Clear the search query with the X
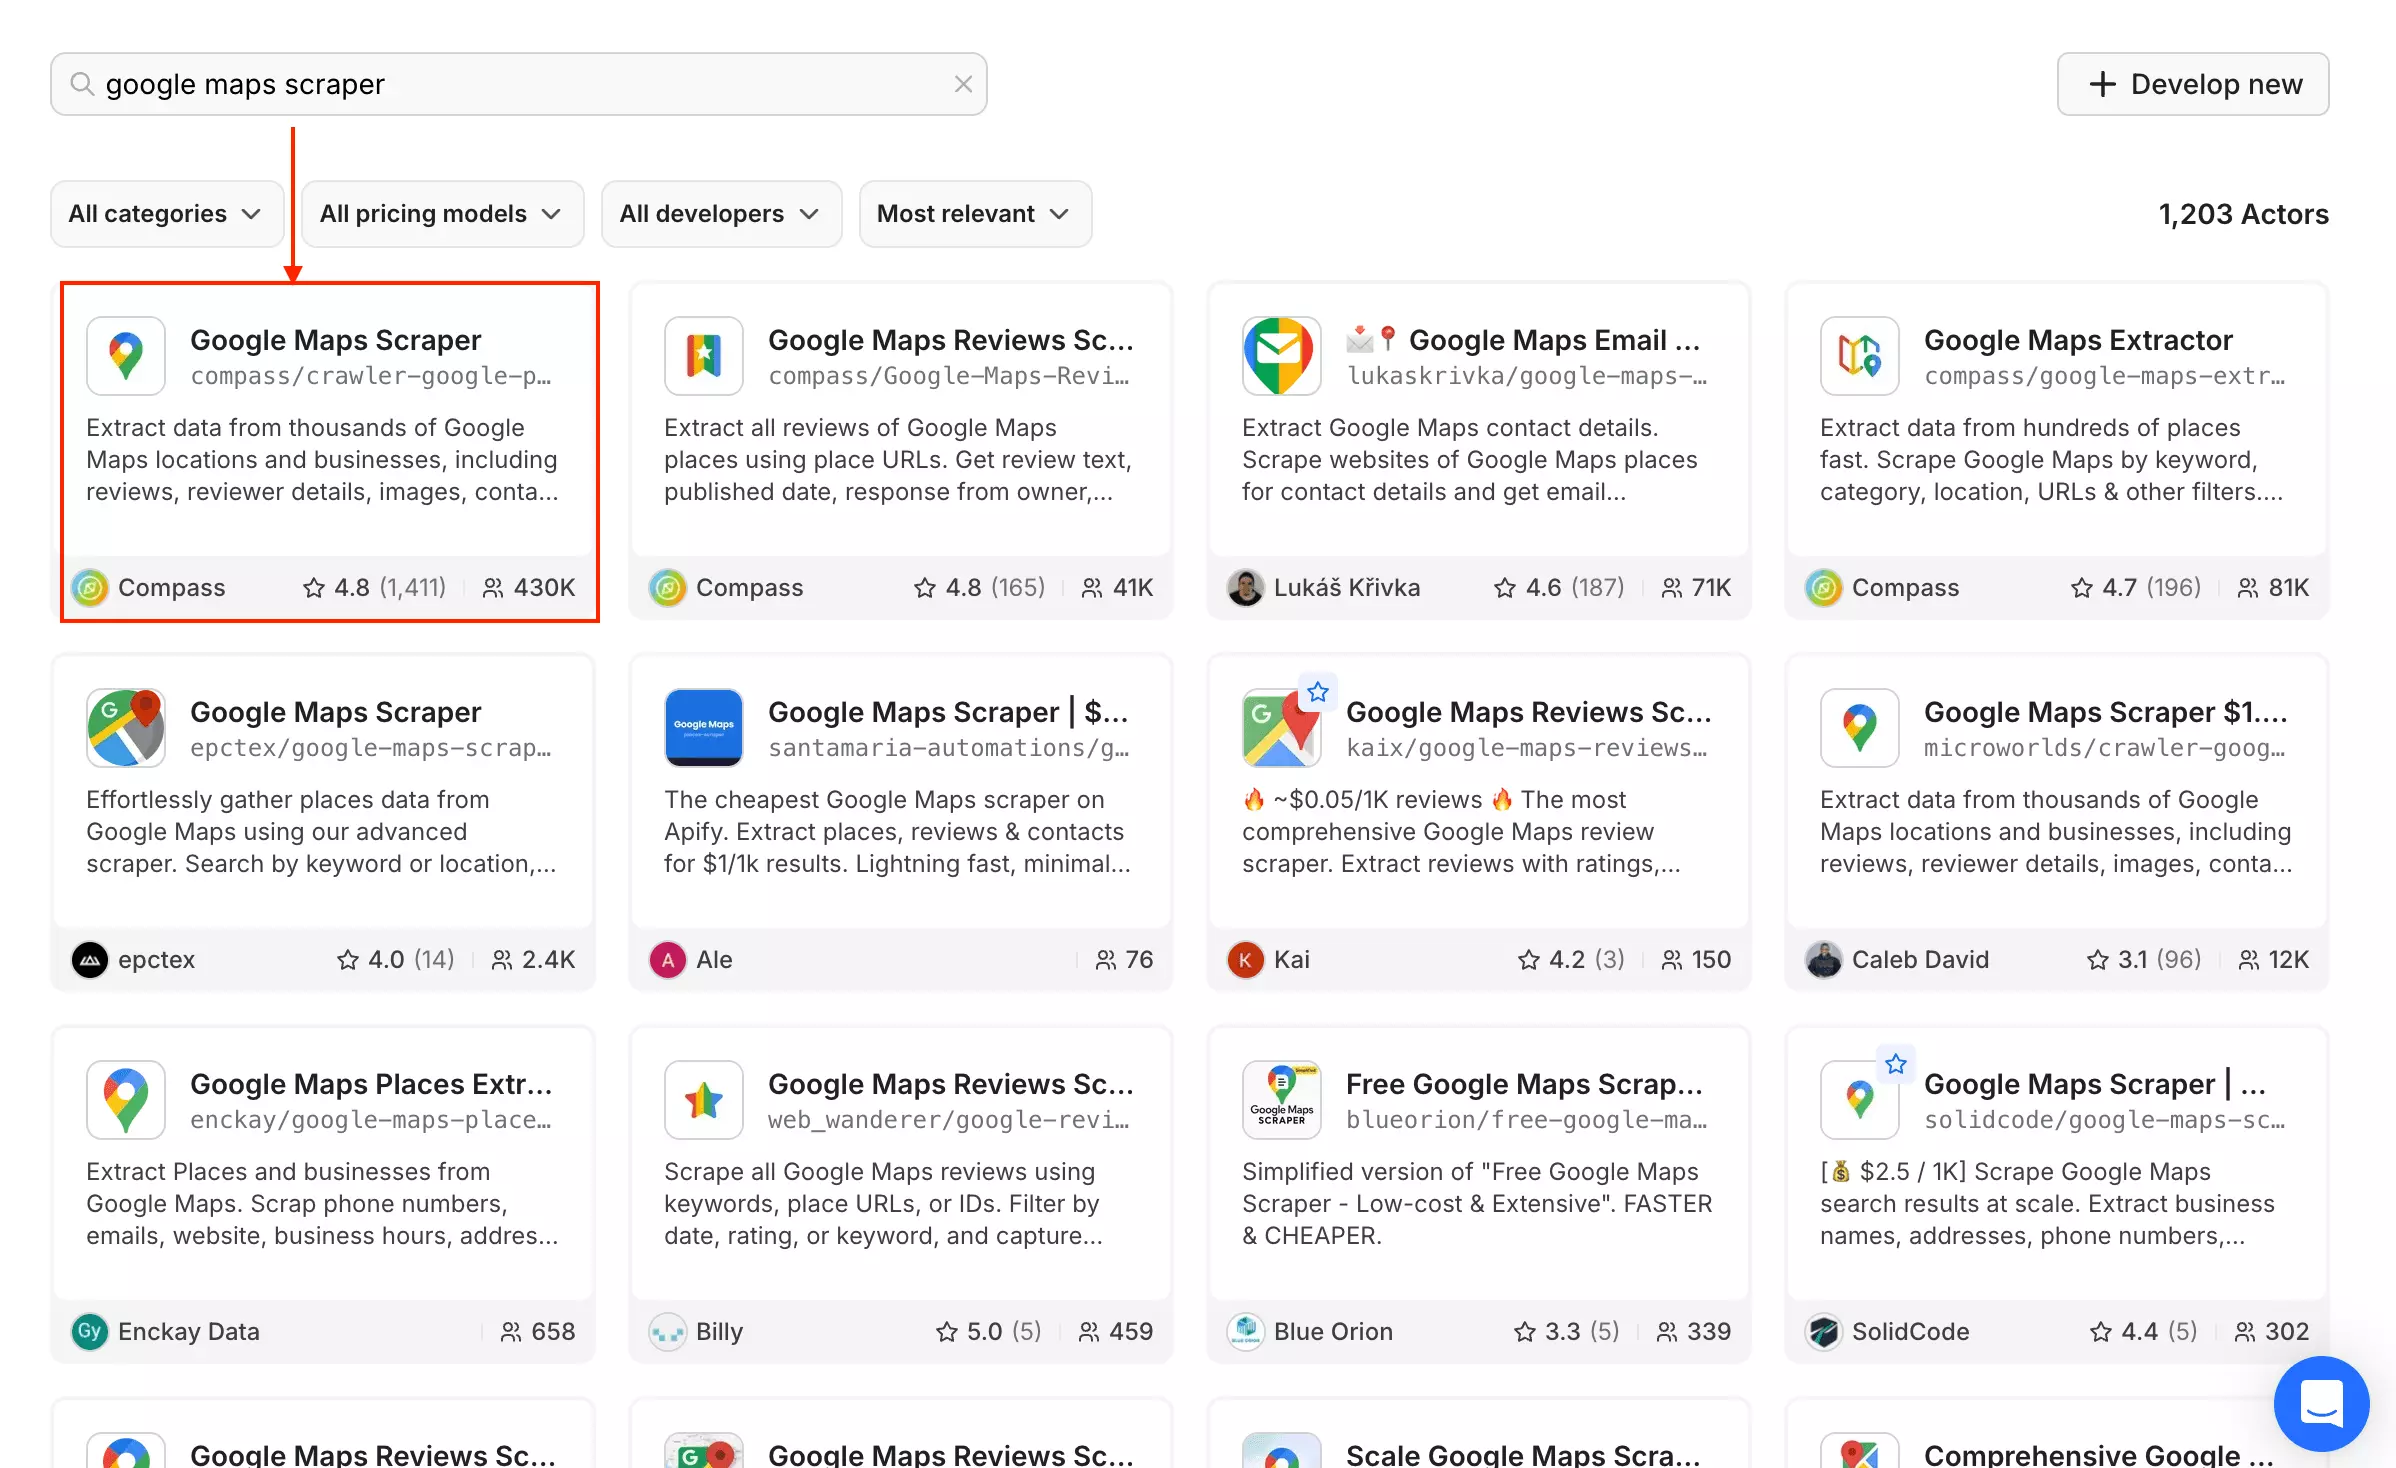 pos(963,84)
